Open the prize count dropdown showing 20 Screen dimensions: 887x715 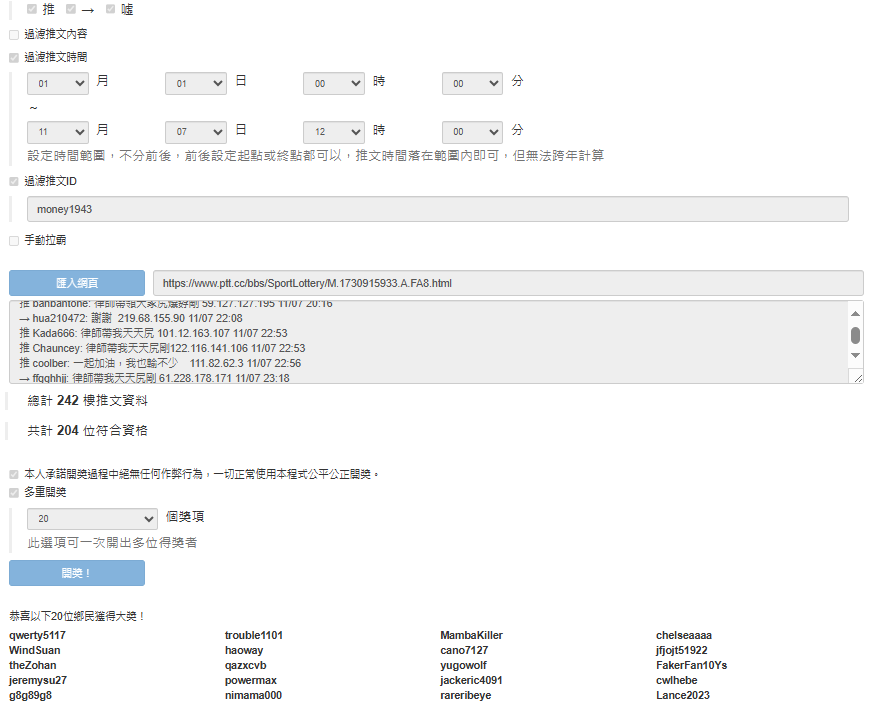[x=92, y=519]
